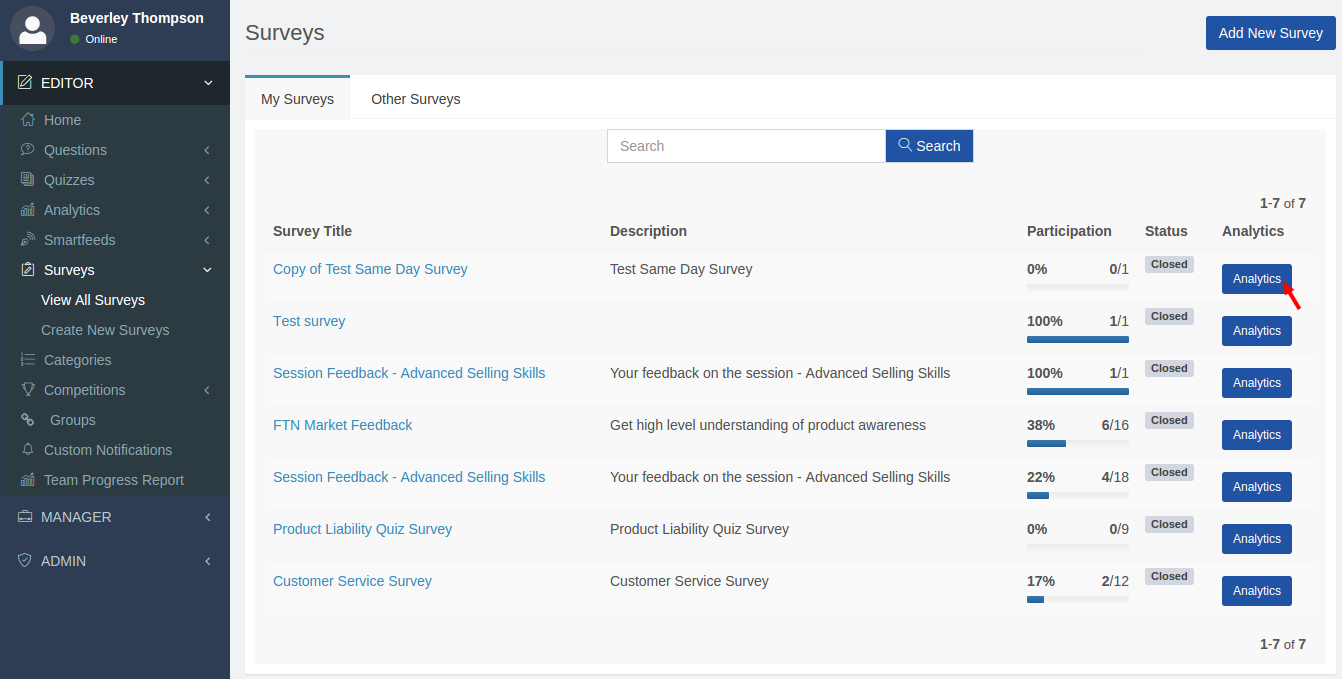The image size is (1342, 679).
Task: Click the Competitions trophy icon
Action: (x=28, y=390)
